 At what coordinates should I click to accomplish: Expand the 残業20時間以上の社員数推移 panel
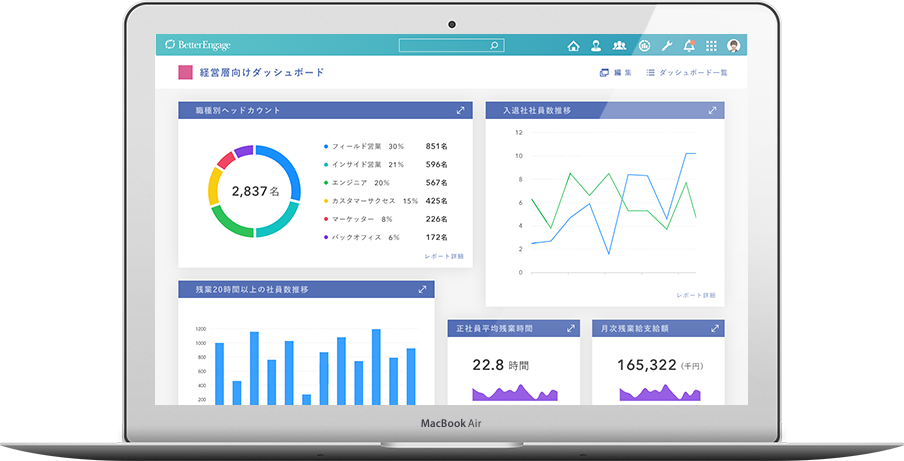(423, 290)
